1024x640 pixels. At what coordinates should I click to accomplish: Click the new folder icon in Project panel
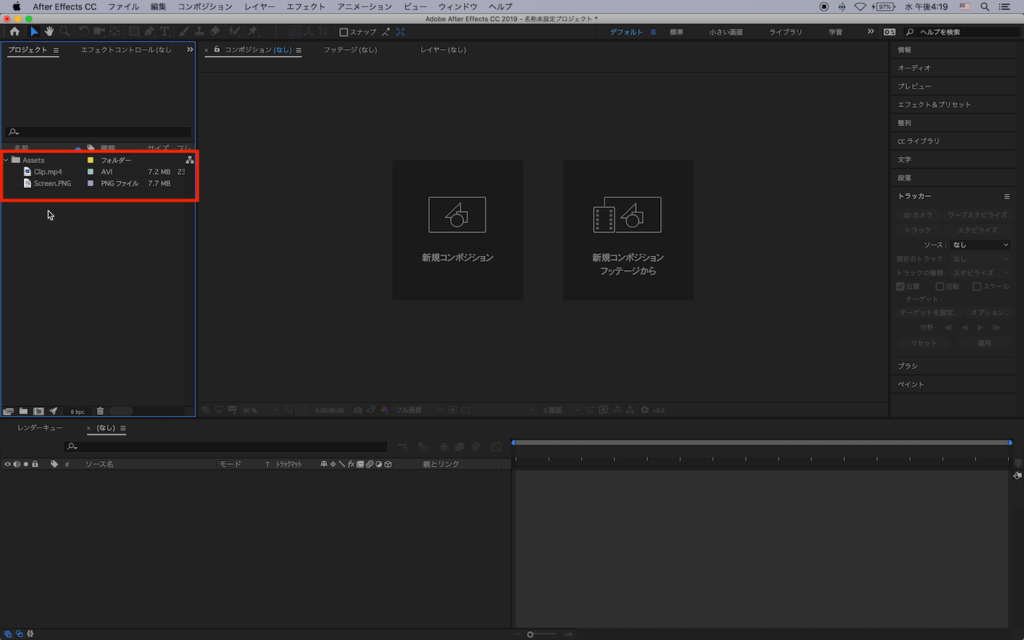click(x=23, y=411)
